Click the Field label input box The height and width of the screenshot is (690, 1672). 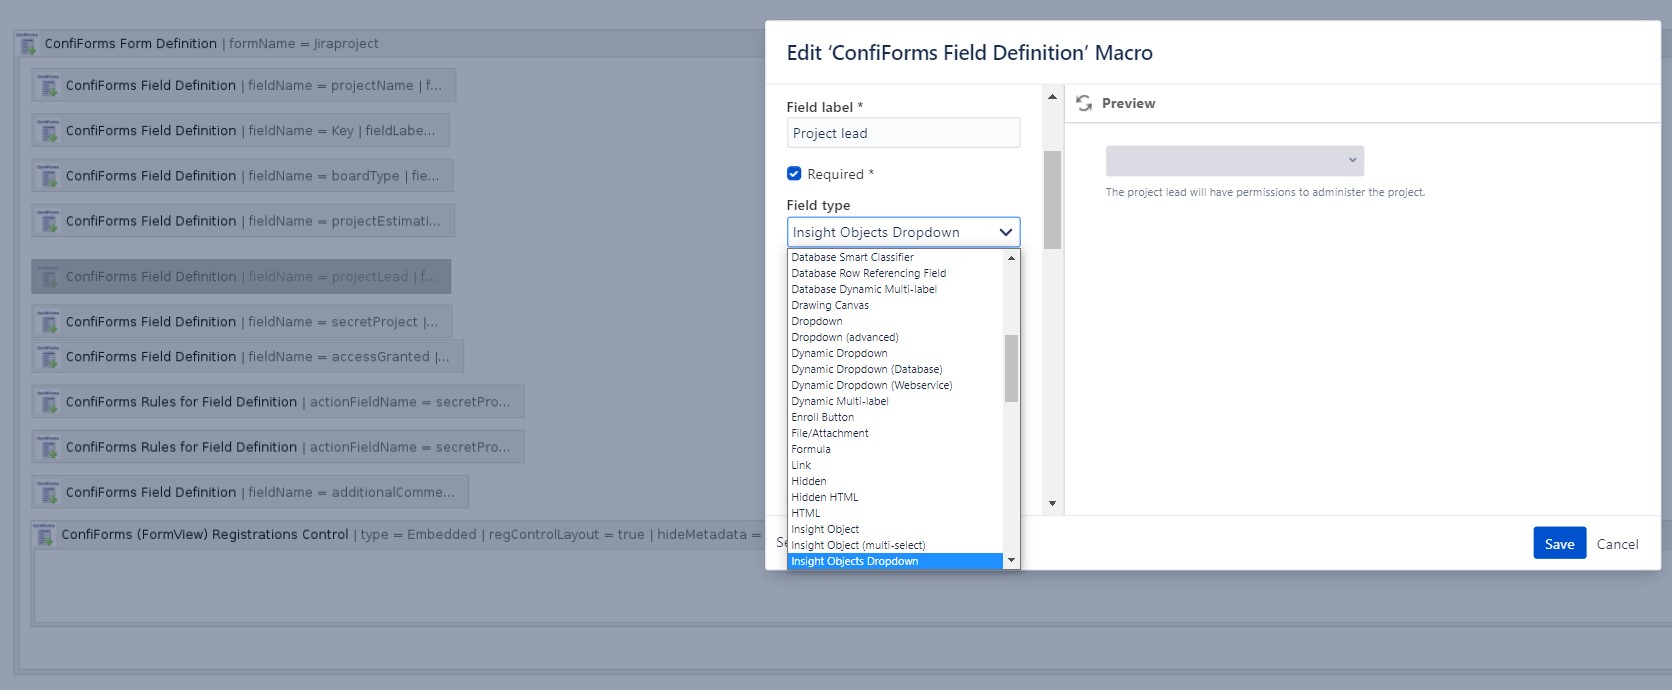click(903, 133)
